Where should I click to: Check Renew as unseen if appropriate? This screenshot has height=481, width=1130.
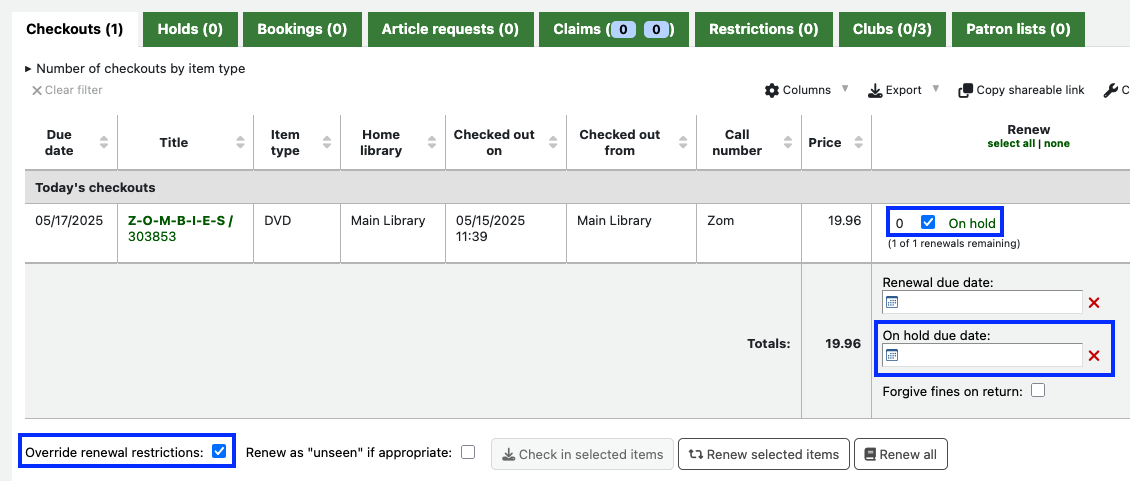tap(468, 452)
